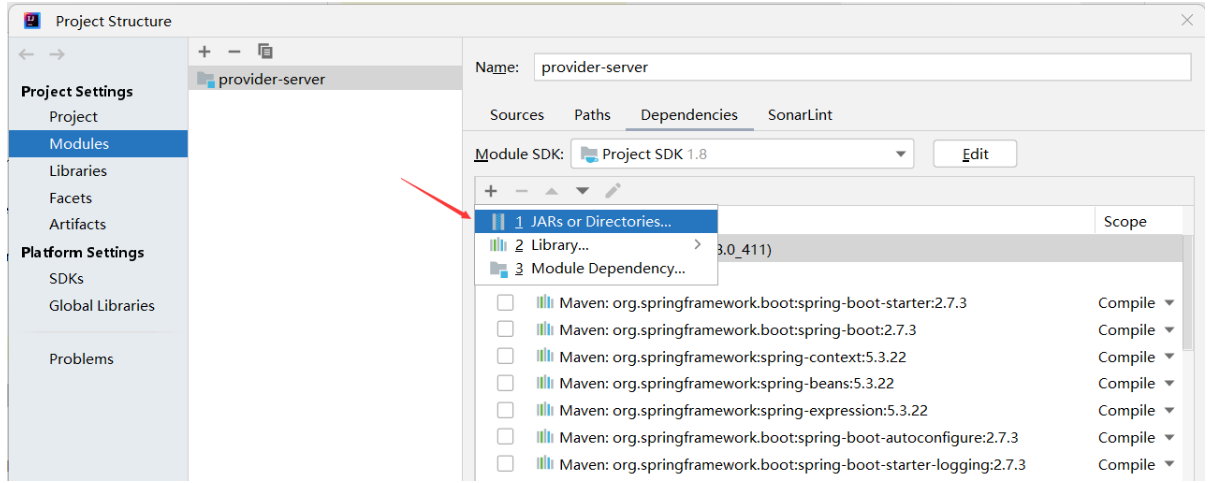Toggle export checkbox for spring-boot:2.7.3

(505, 329)
